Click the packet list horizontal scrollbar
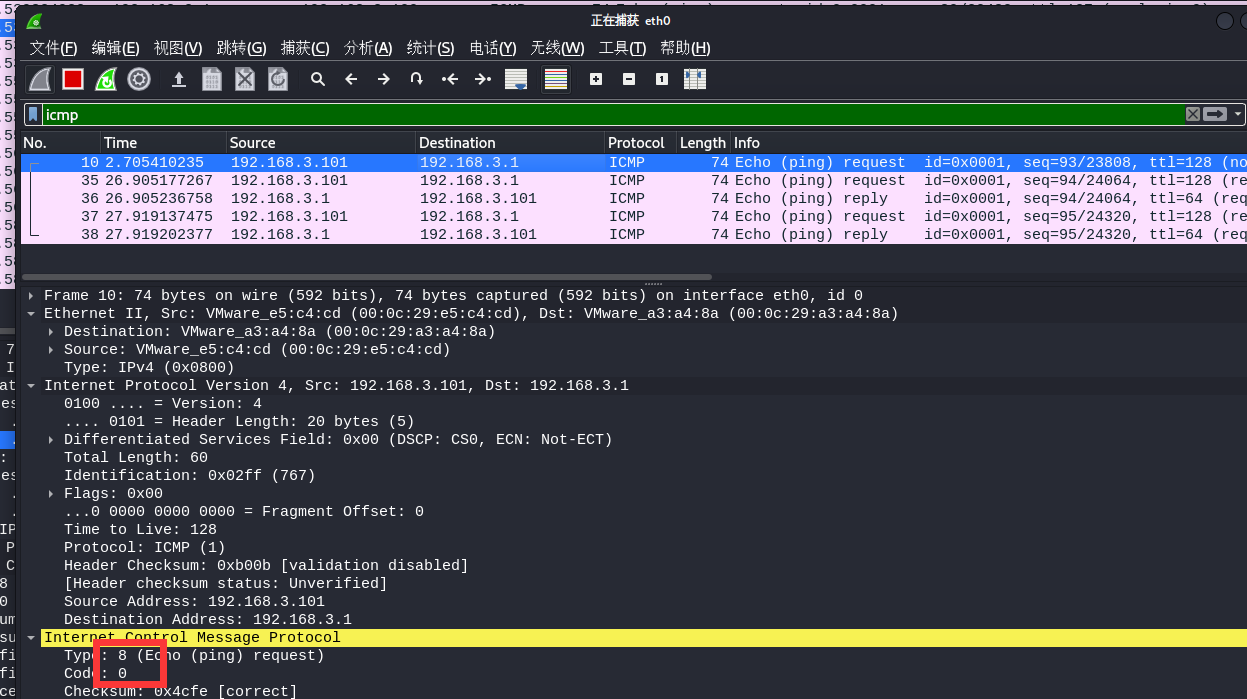This screenshot has height=699, width=1247. point(366,277)
